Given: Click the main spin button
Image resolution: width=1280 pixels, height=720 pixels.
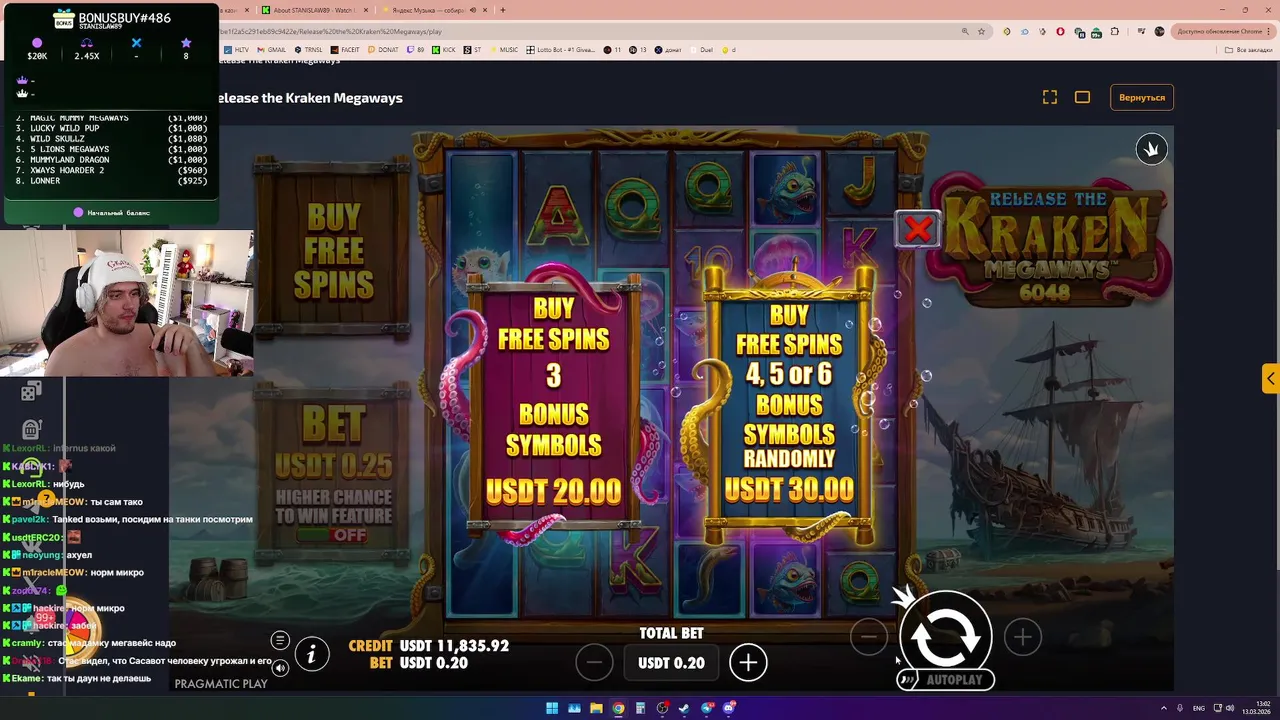Looking at the screenshot, I should (945, 637).
